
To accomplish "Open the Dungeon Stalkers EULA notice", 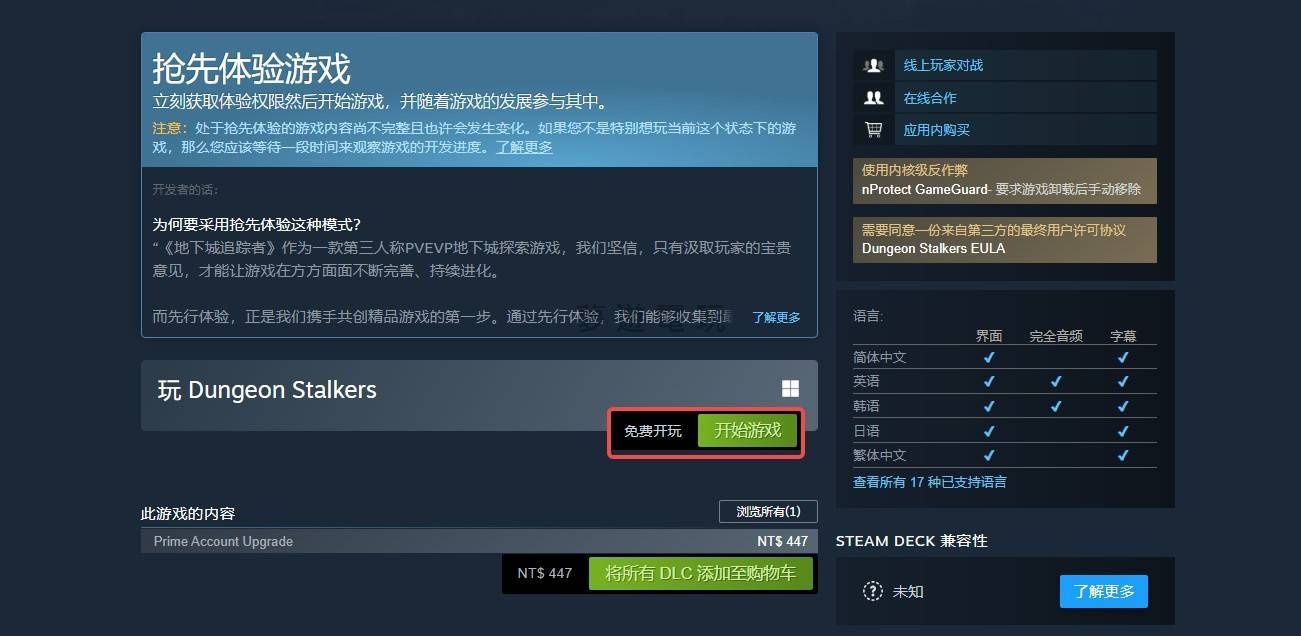I will pos(1005,240).
